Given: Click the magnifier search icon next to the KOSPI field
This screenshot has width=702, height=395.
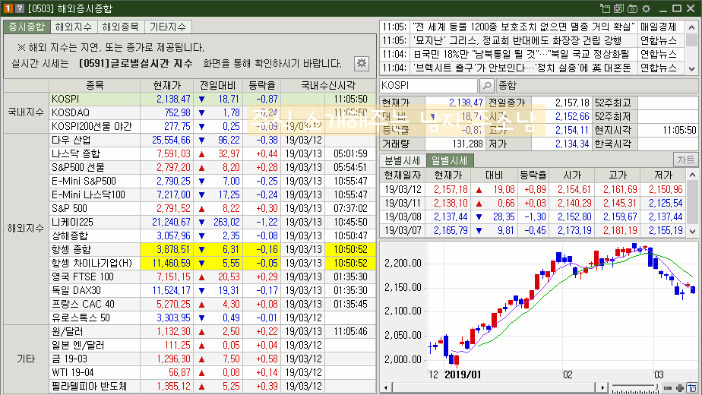Looking at the screenshot, I should click(487, 85).
